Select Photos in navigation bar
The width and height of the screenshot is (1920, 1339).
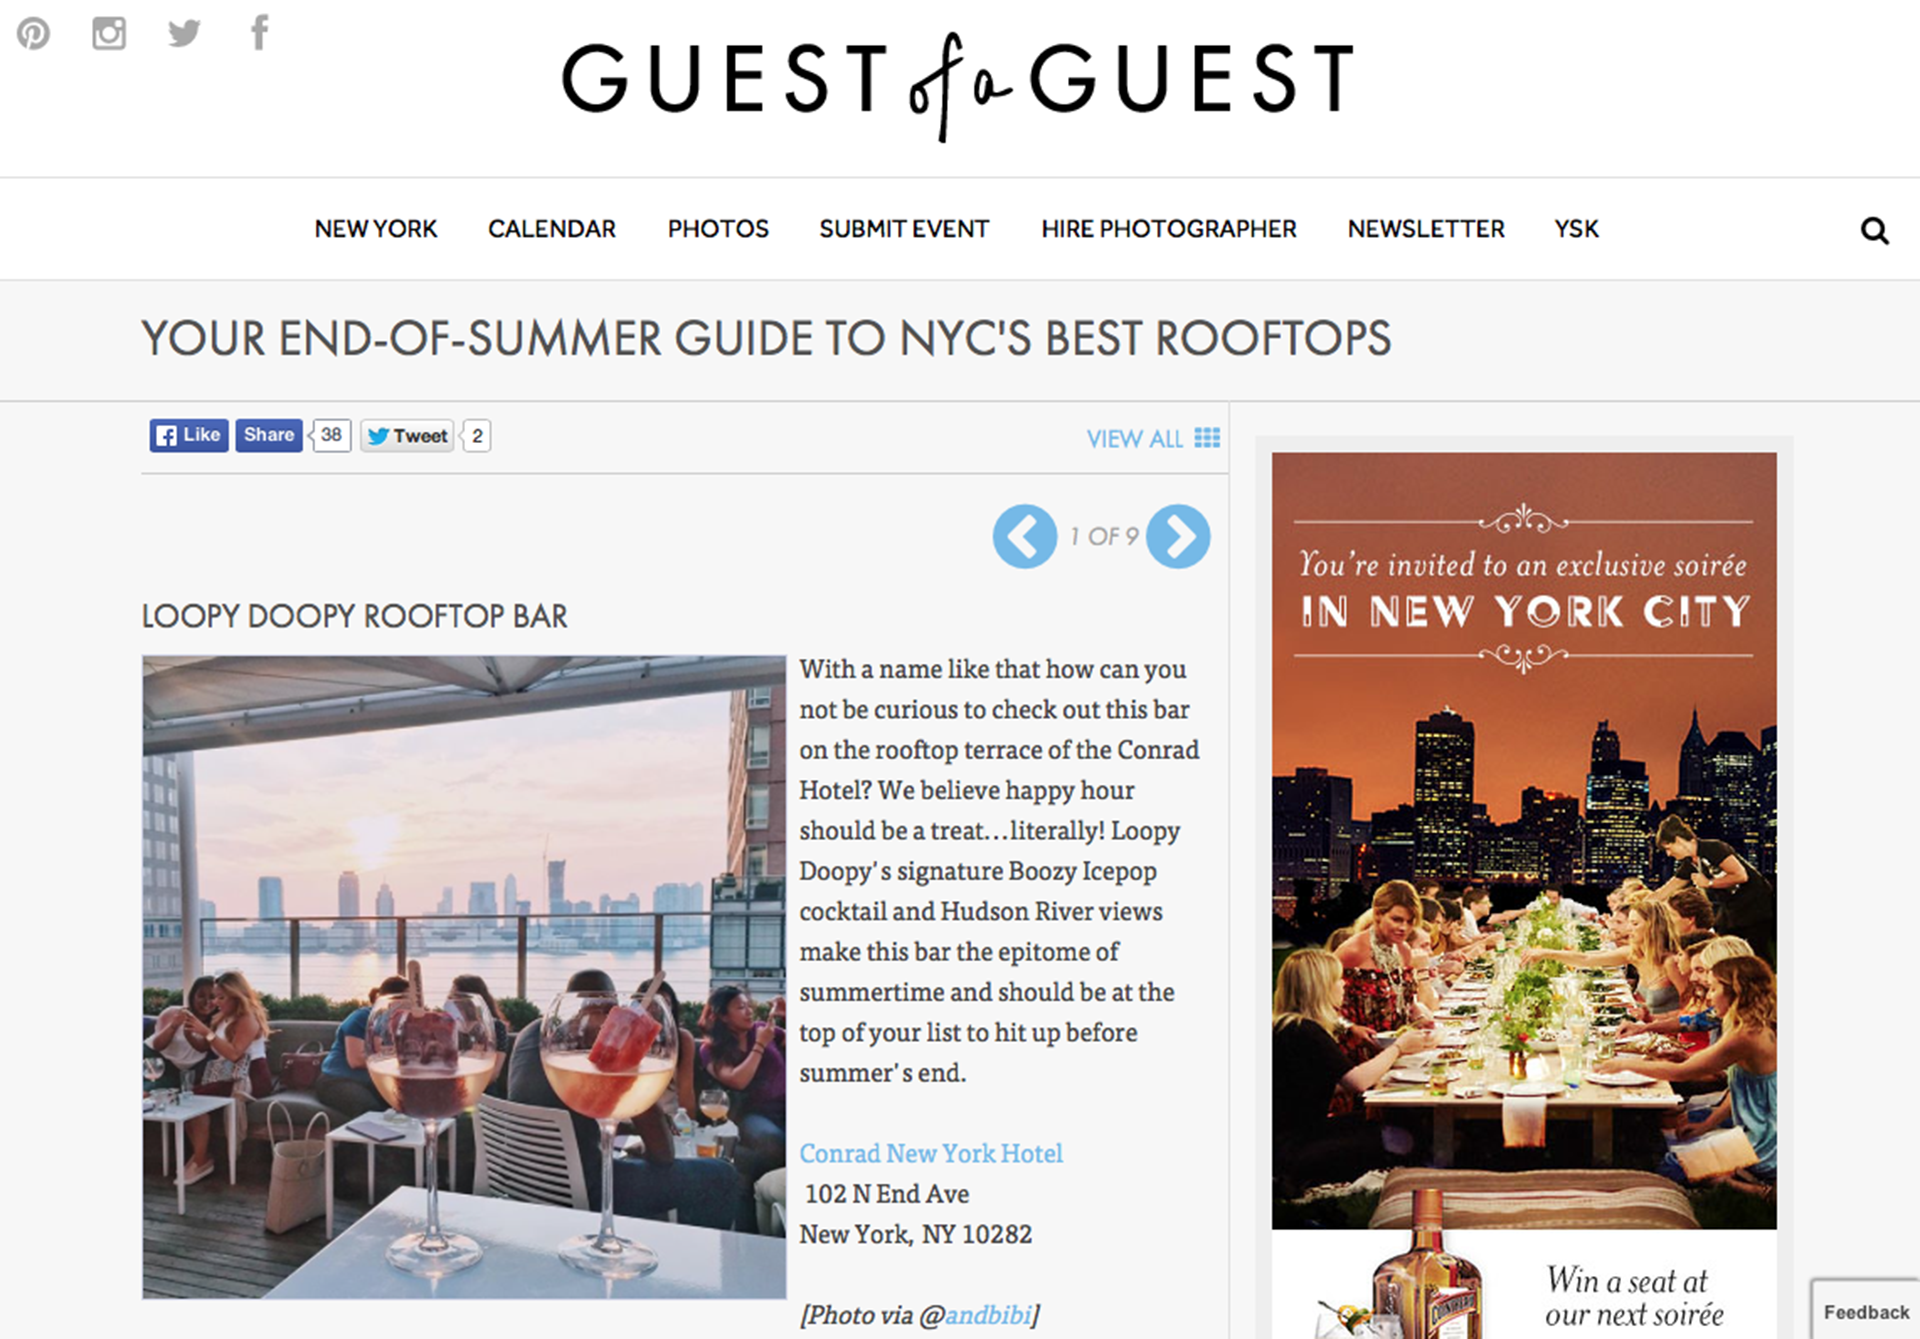718,229
